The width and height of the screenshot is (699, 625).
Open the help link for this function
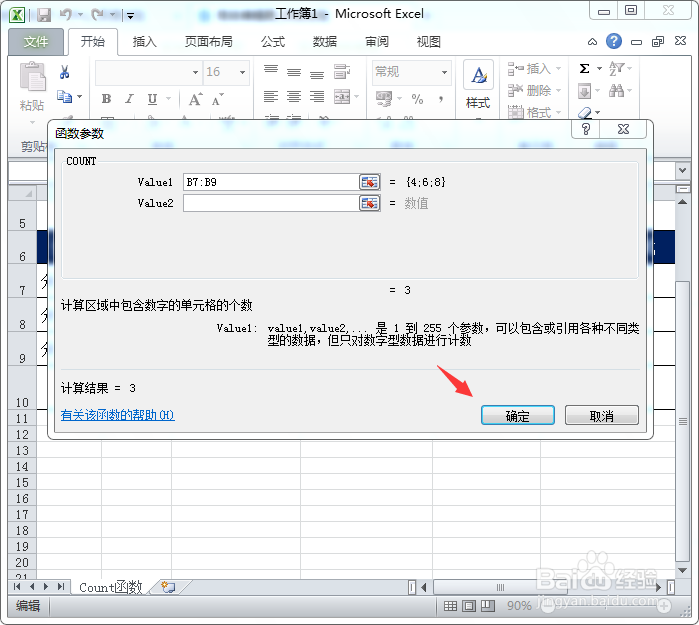pos(117,415)
